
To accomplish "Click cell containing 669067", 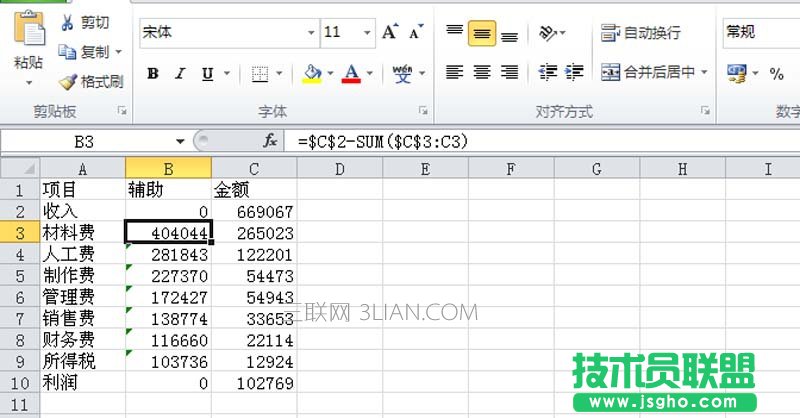I will click(254, 211).
